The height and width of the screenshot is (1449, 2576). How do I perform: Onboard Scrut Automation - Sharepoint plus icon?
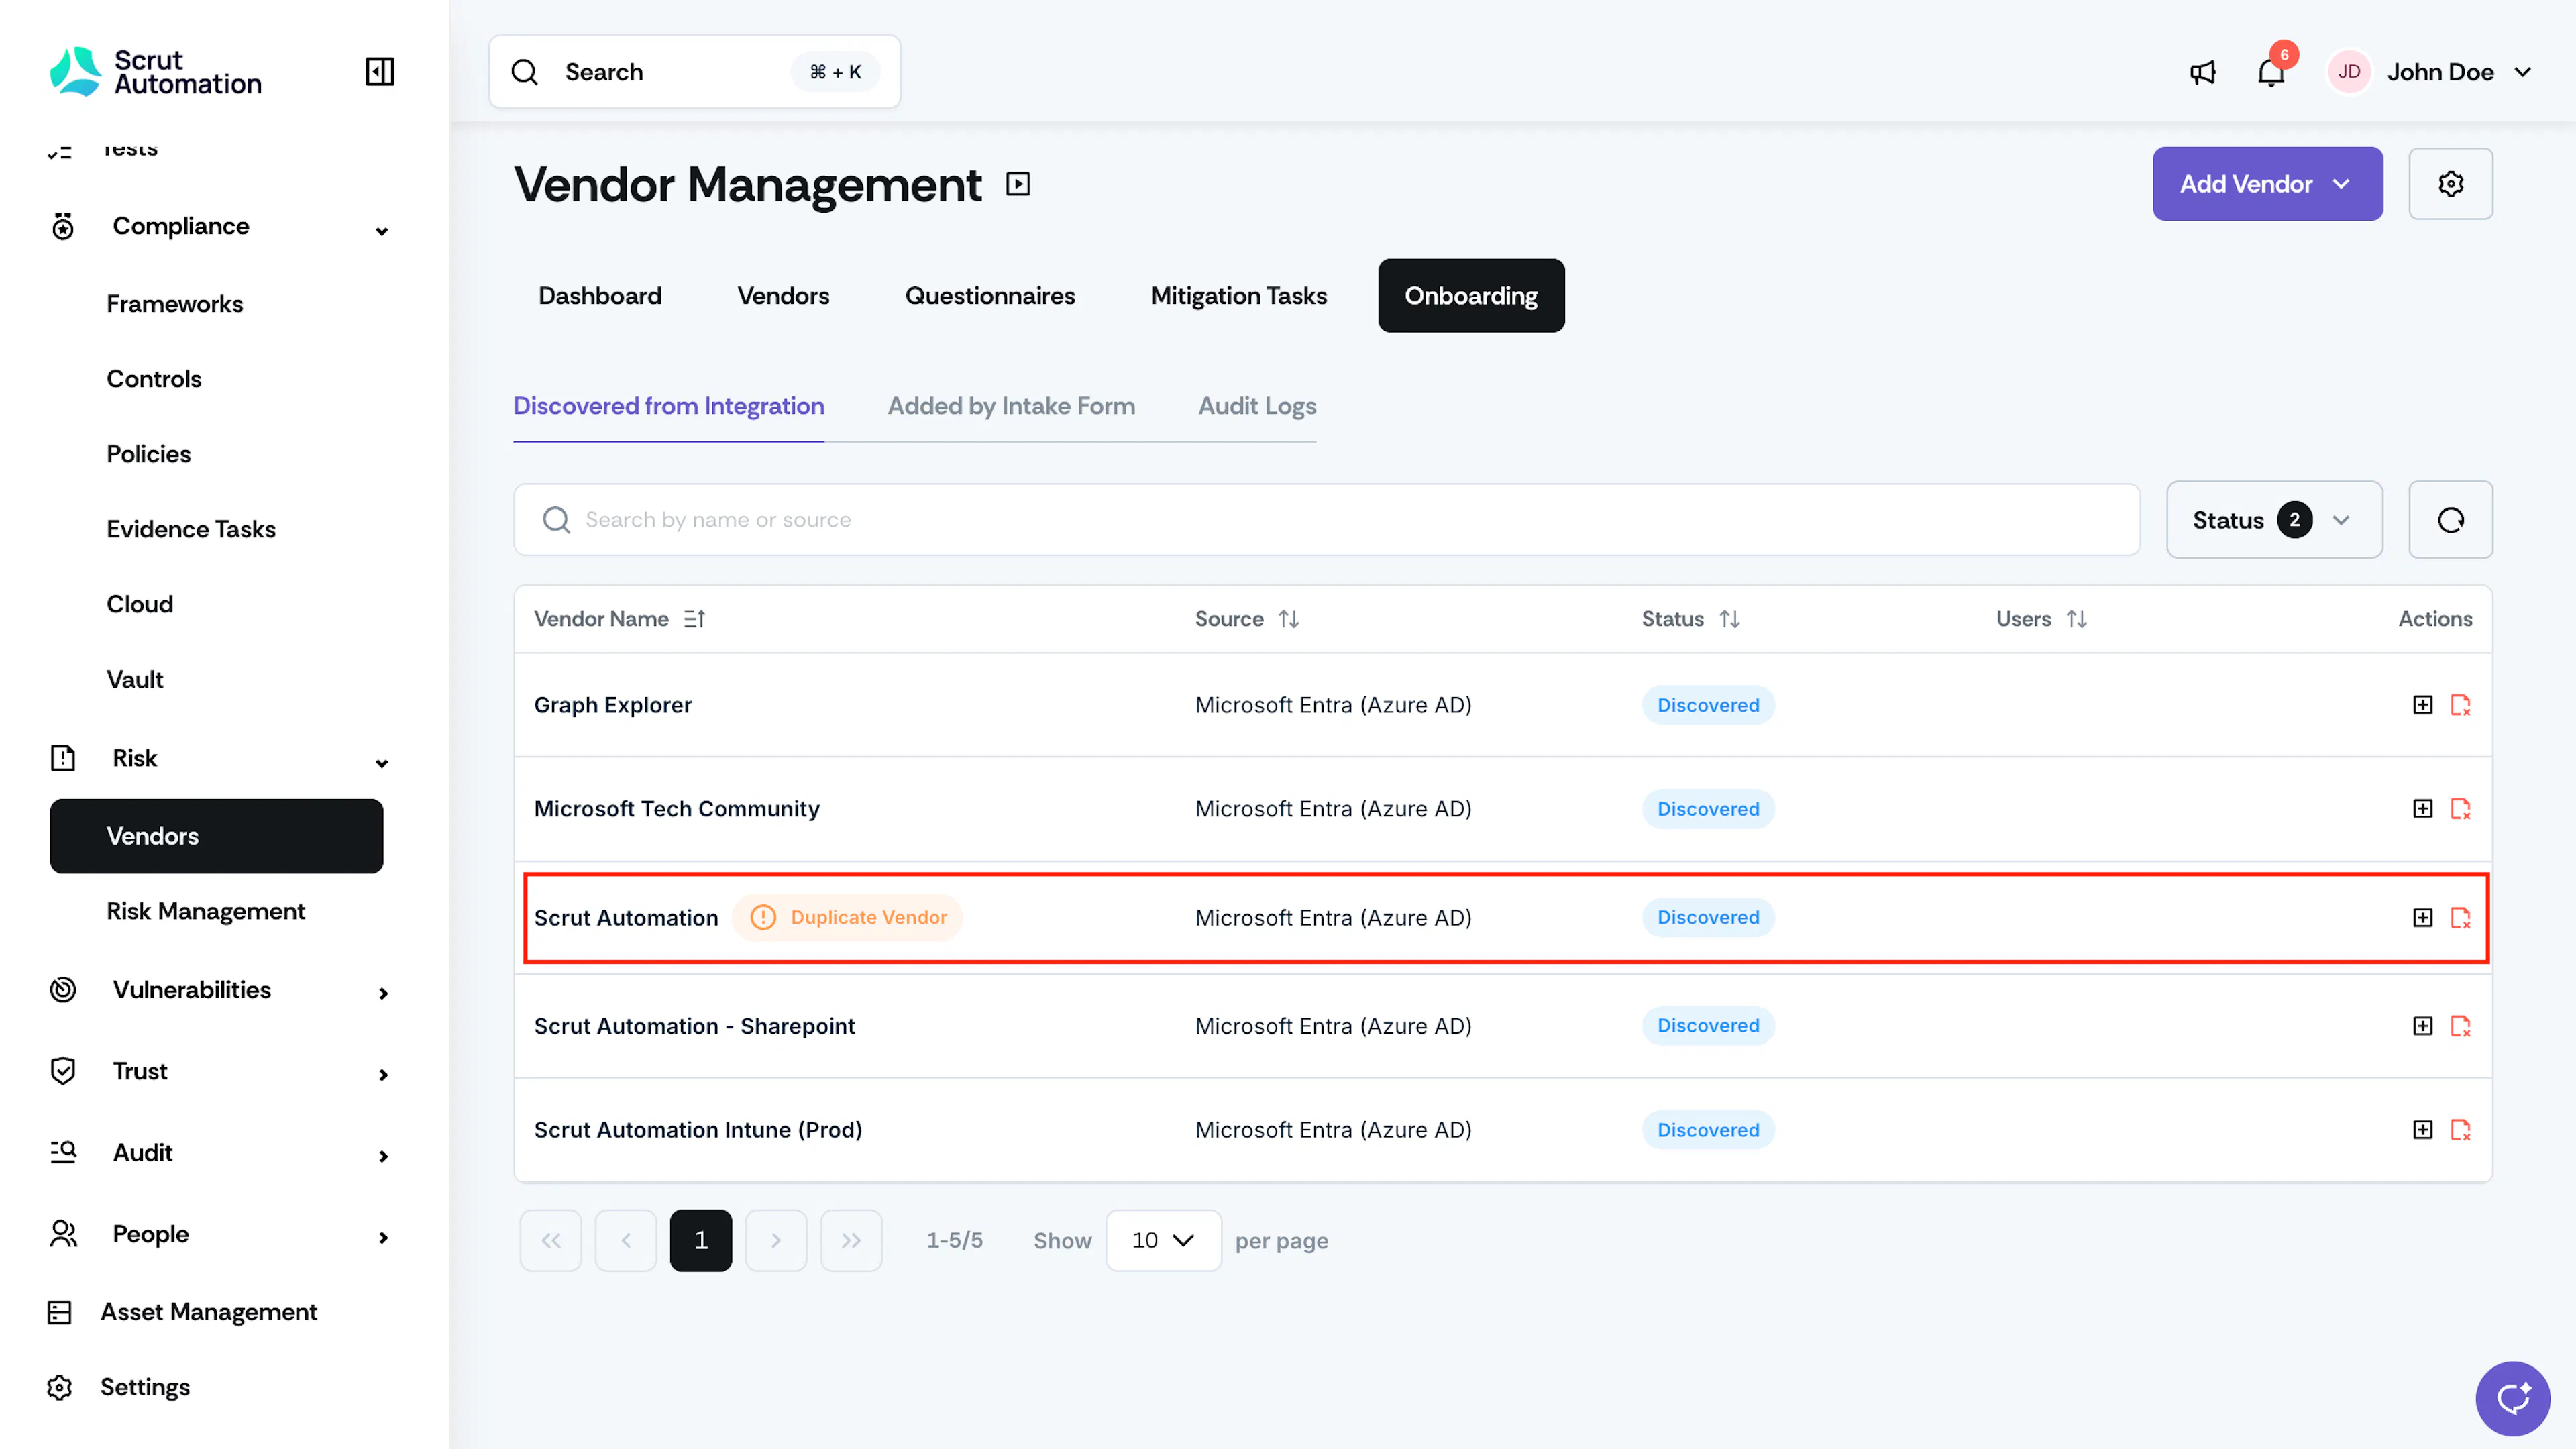[x=2422, y=1026]
